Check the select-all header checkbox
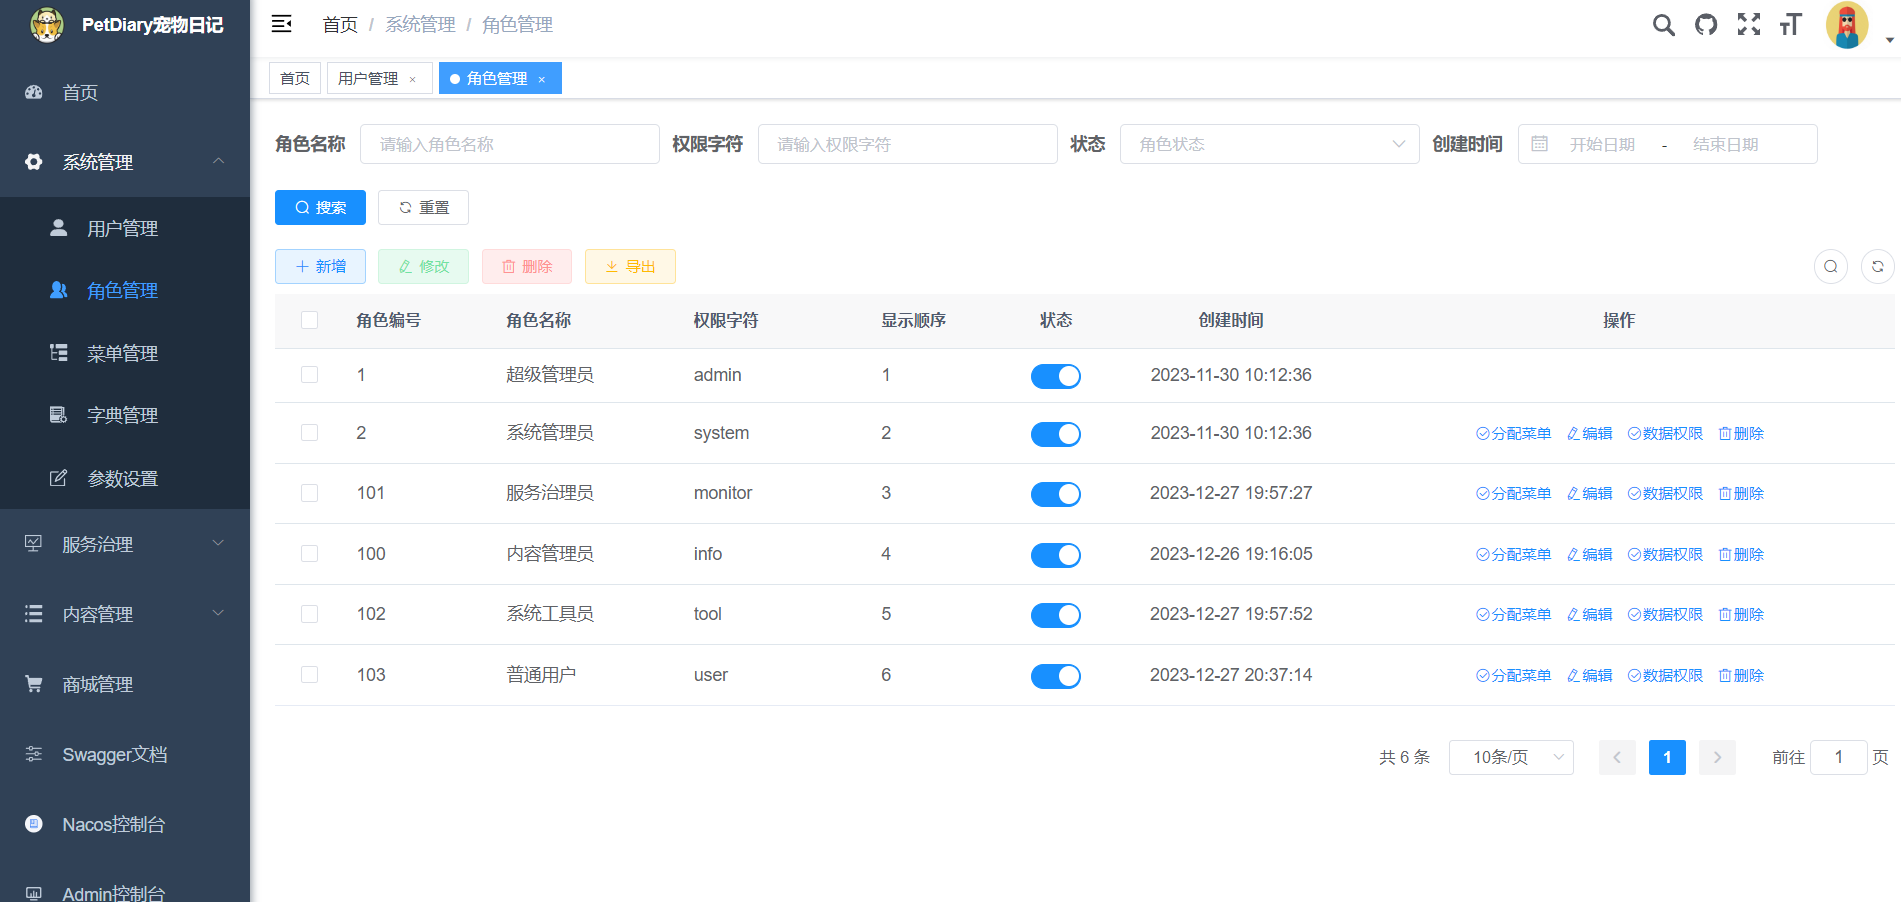This screenshot has width=1901, height=902. pyautogui.click(x=310, y=320)
